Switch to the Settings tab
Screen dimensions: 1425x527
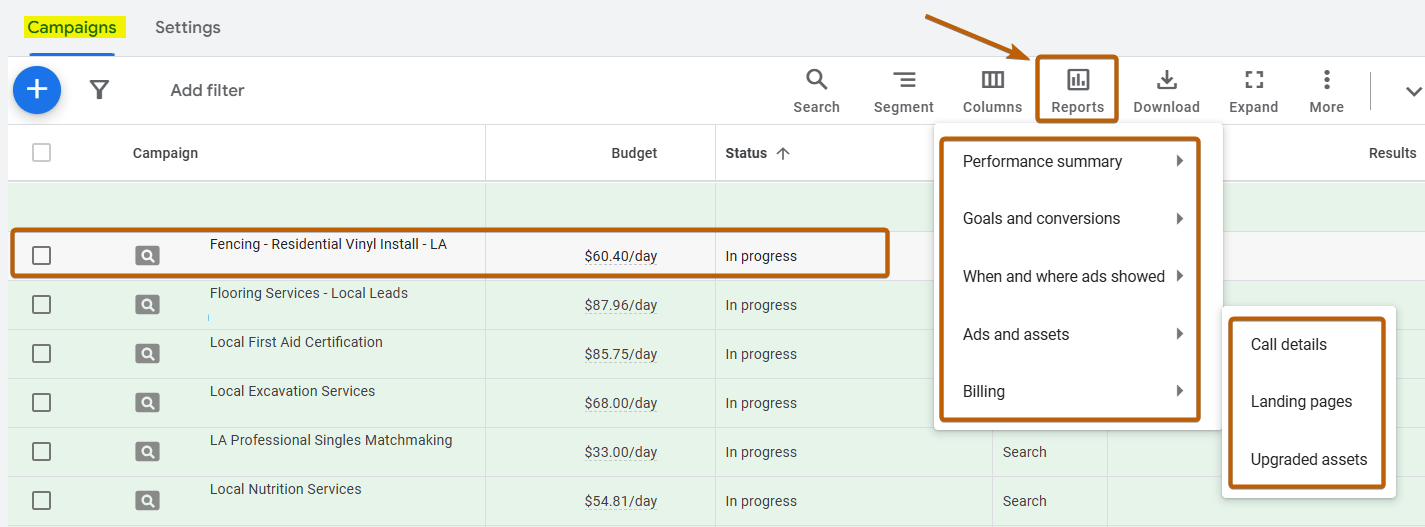click(187, 28)
